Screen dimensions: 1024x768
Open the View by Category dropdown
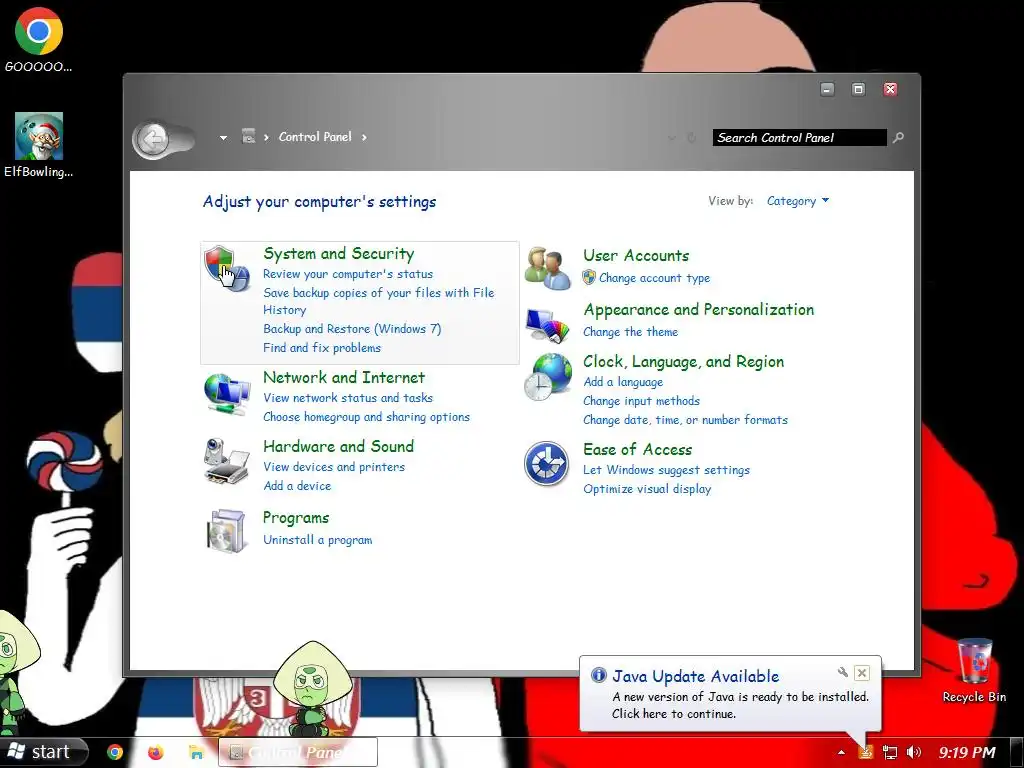pos(797,201)
